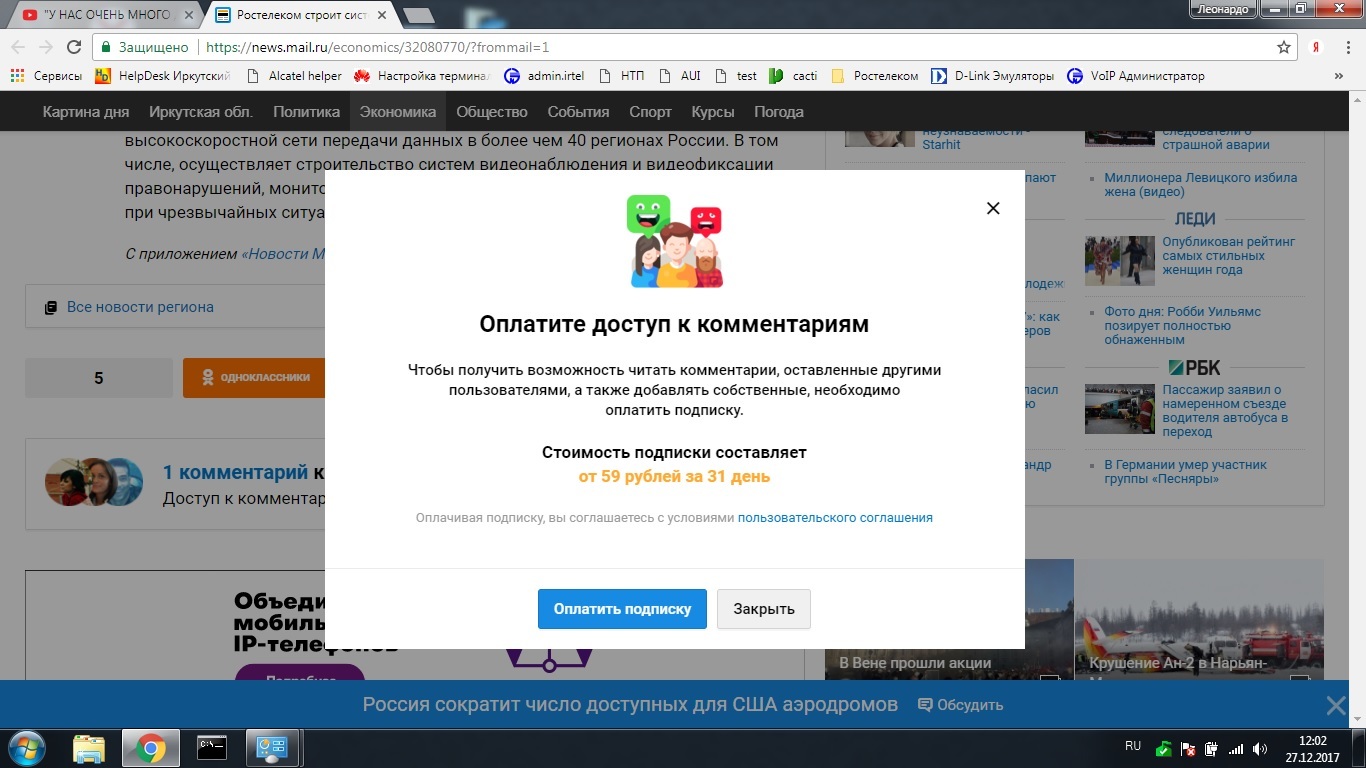Open the 'Alcatel helper' bookmark
This screenshot has height=768, width=1366.
point(293,75)
